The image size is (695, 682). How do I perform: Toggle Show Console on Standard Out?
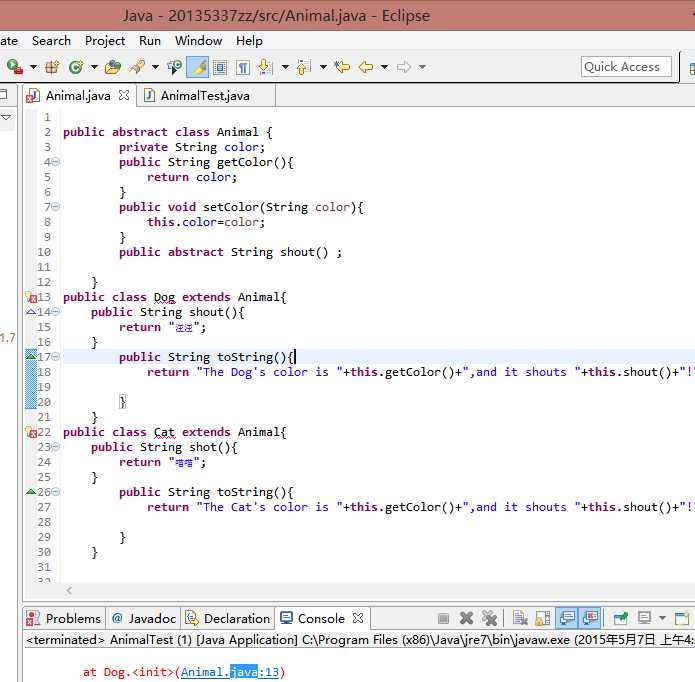click(567, 618)
